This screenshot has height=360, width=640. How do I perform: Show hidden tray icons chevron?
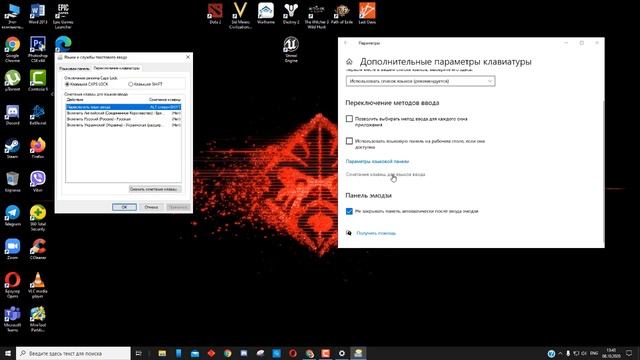(x=560, y=353)
